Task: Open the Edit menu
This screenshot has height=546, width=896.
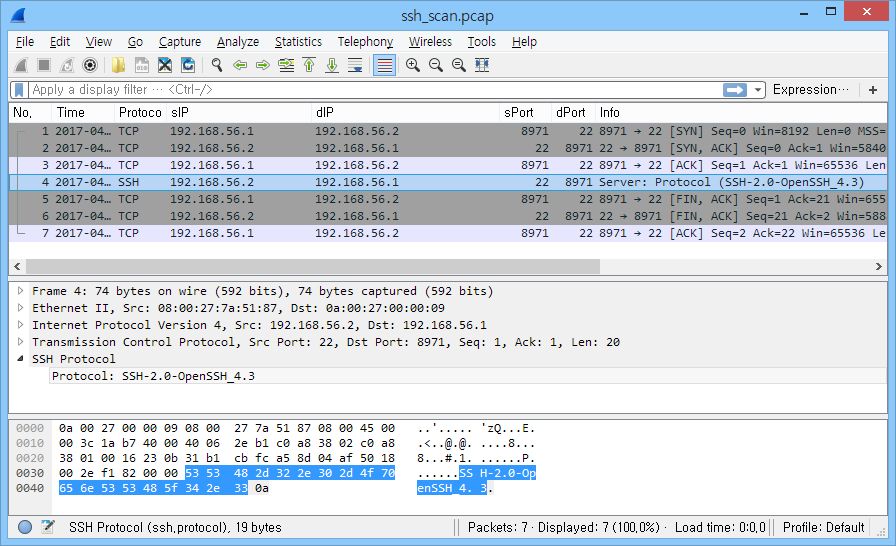Action: (x=59, y=42)
